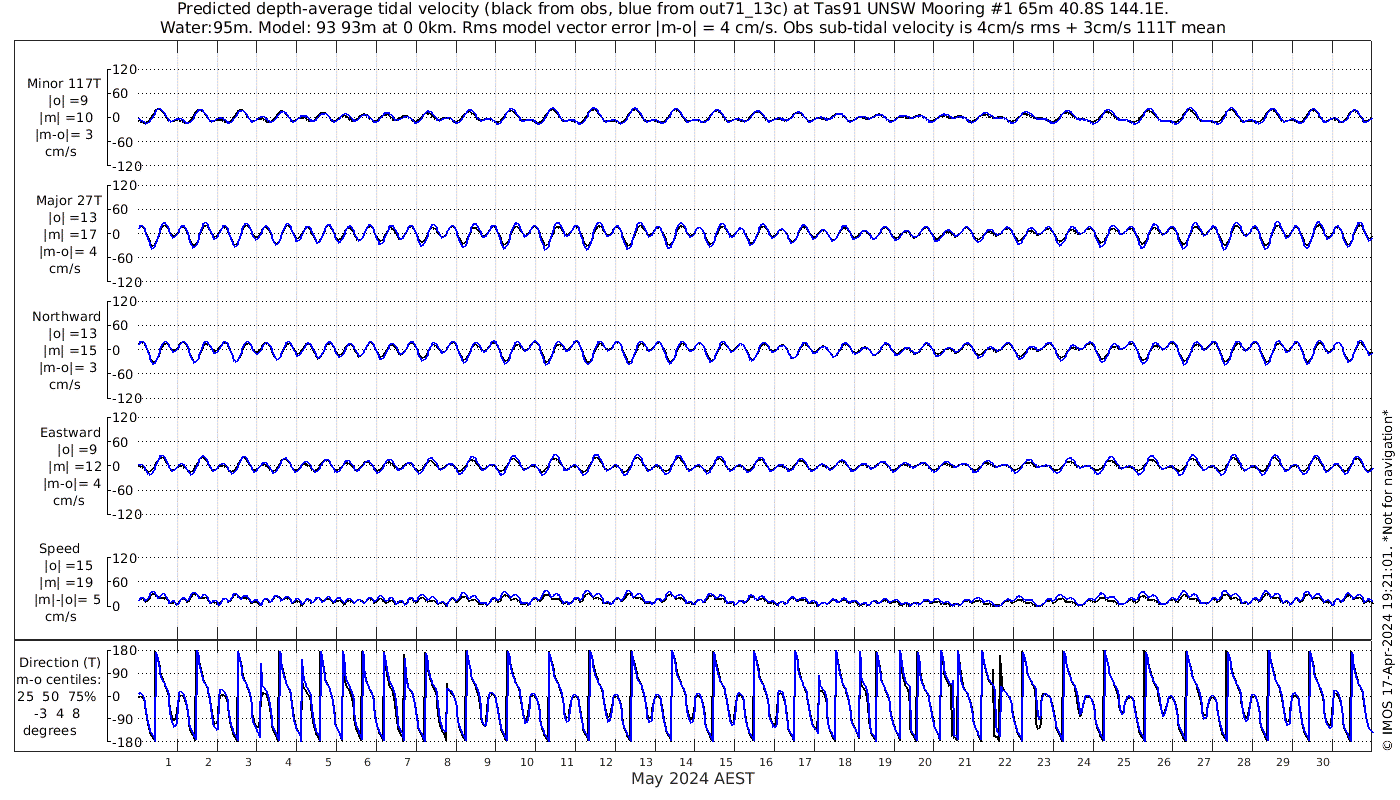
Task: Click "|m-o|= 3" under Minor 117T
Action: click(x=66, y=134)
